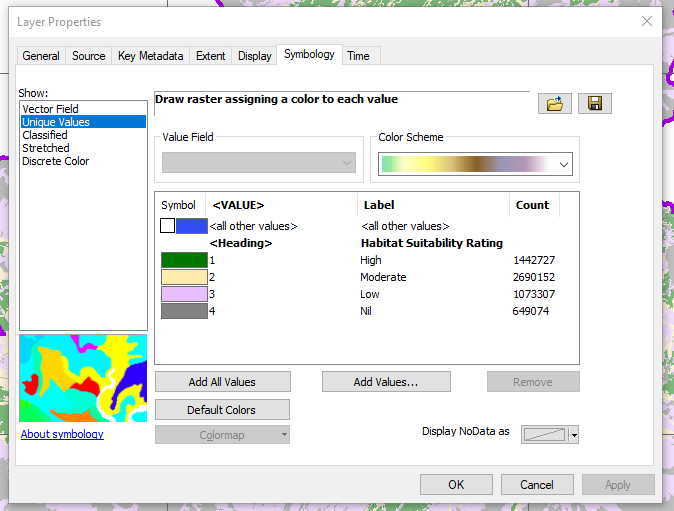Click the Display NoData color swatch

coord(545,435)
